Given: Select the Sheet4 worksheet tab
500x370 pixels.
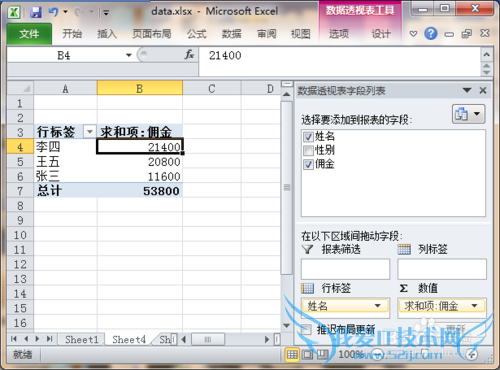Looking at the screenshot, I should point(129,339).
